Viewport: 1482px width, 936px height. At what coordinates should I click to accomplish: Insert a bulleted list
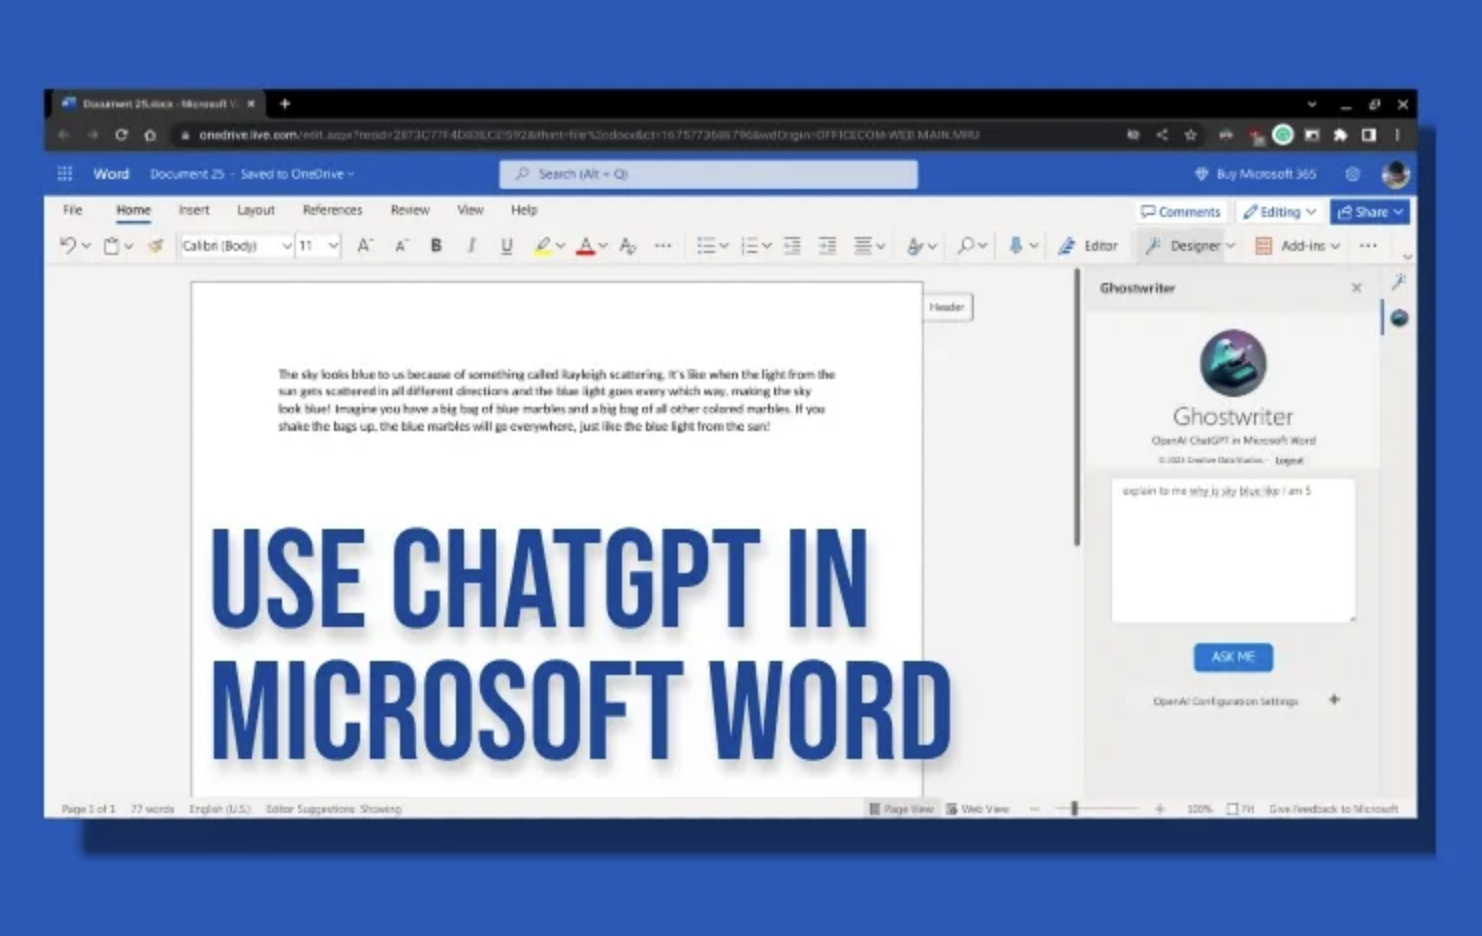pos(706,245)
